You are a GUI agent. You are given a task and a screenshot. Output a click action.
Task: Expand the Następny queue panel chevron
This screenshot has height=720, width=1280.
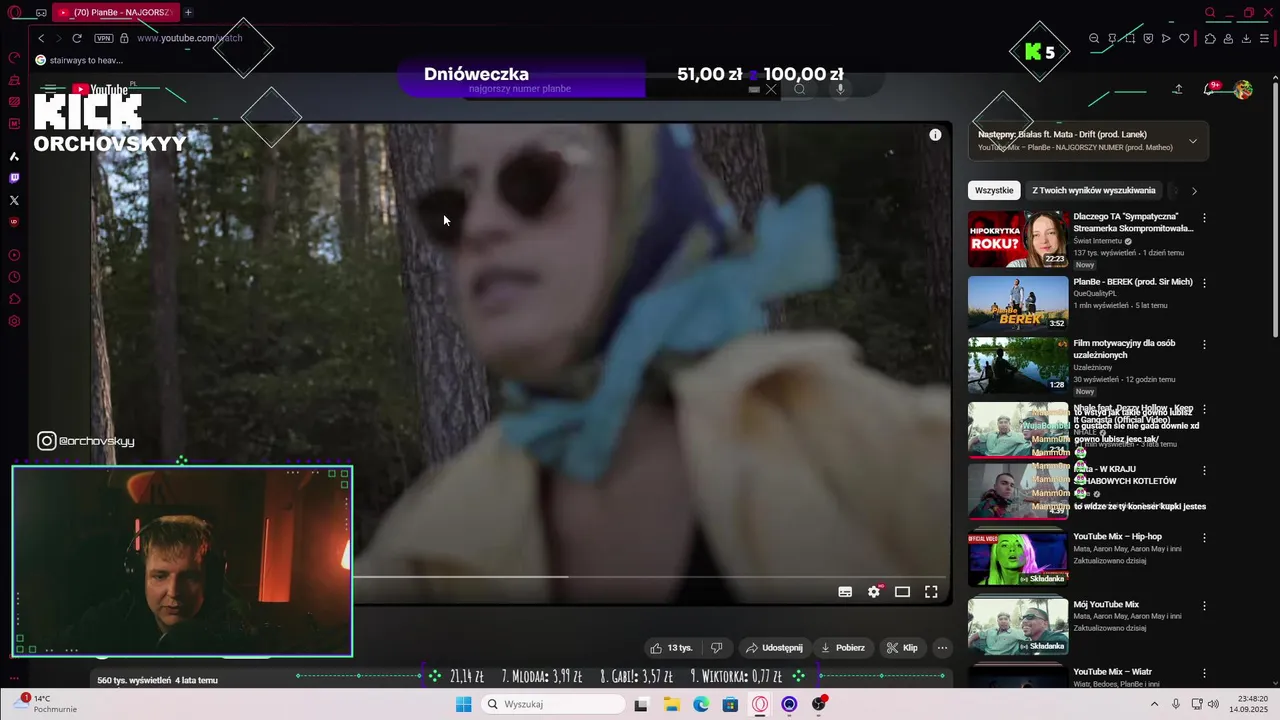[x=1192, y=141]
